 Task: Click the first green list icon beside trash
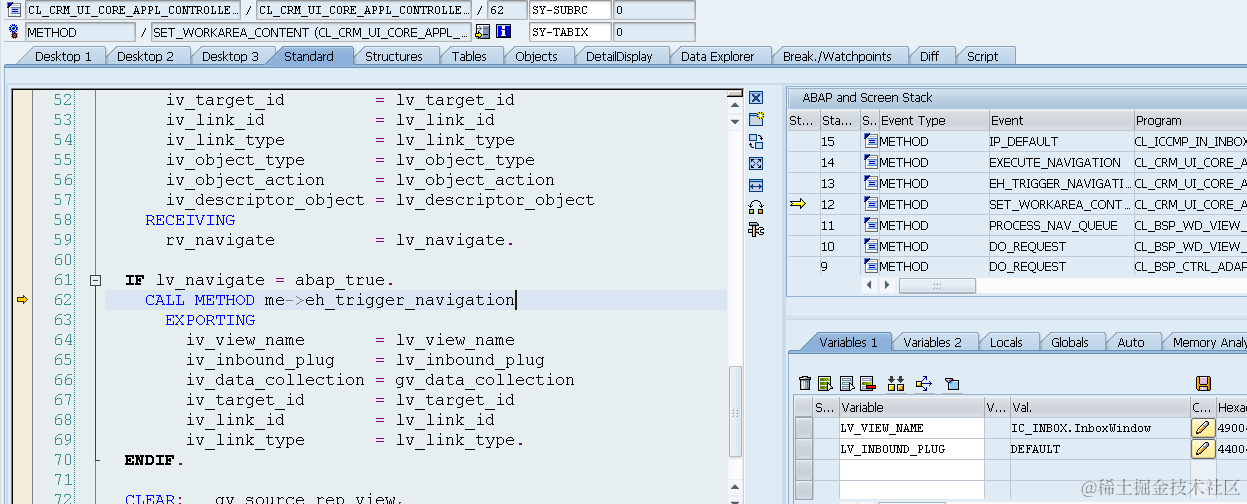825,383
